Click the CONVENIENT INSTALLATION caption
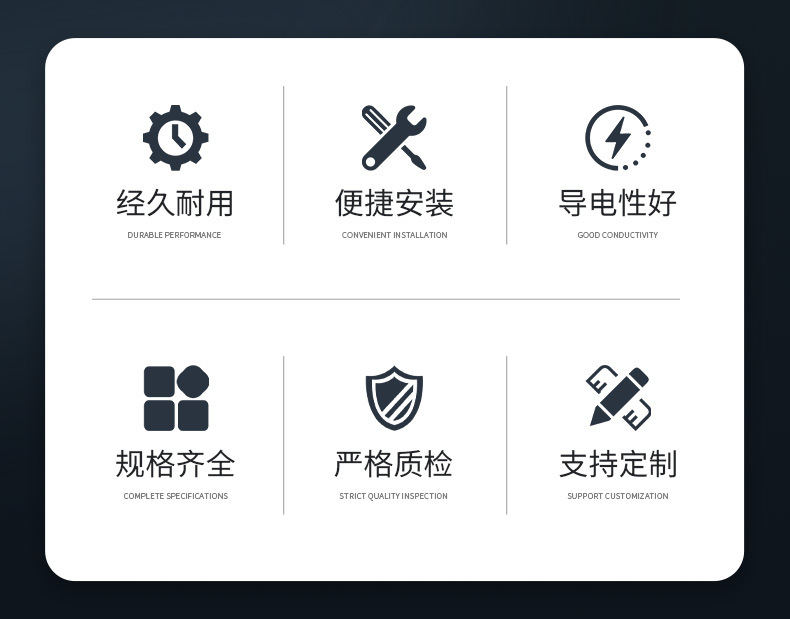The image size is (790, 619). (x=394, y=235)
